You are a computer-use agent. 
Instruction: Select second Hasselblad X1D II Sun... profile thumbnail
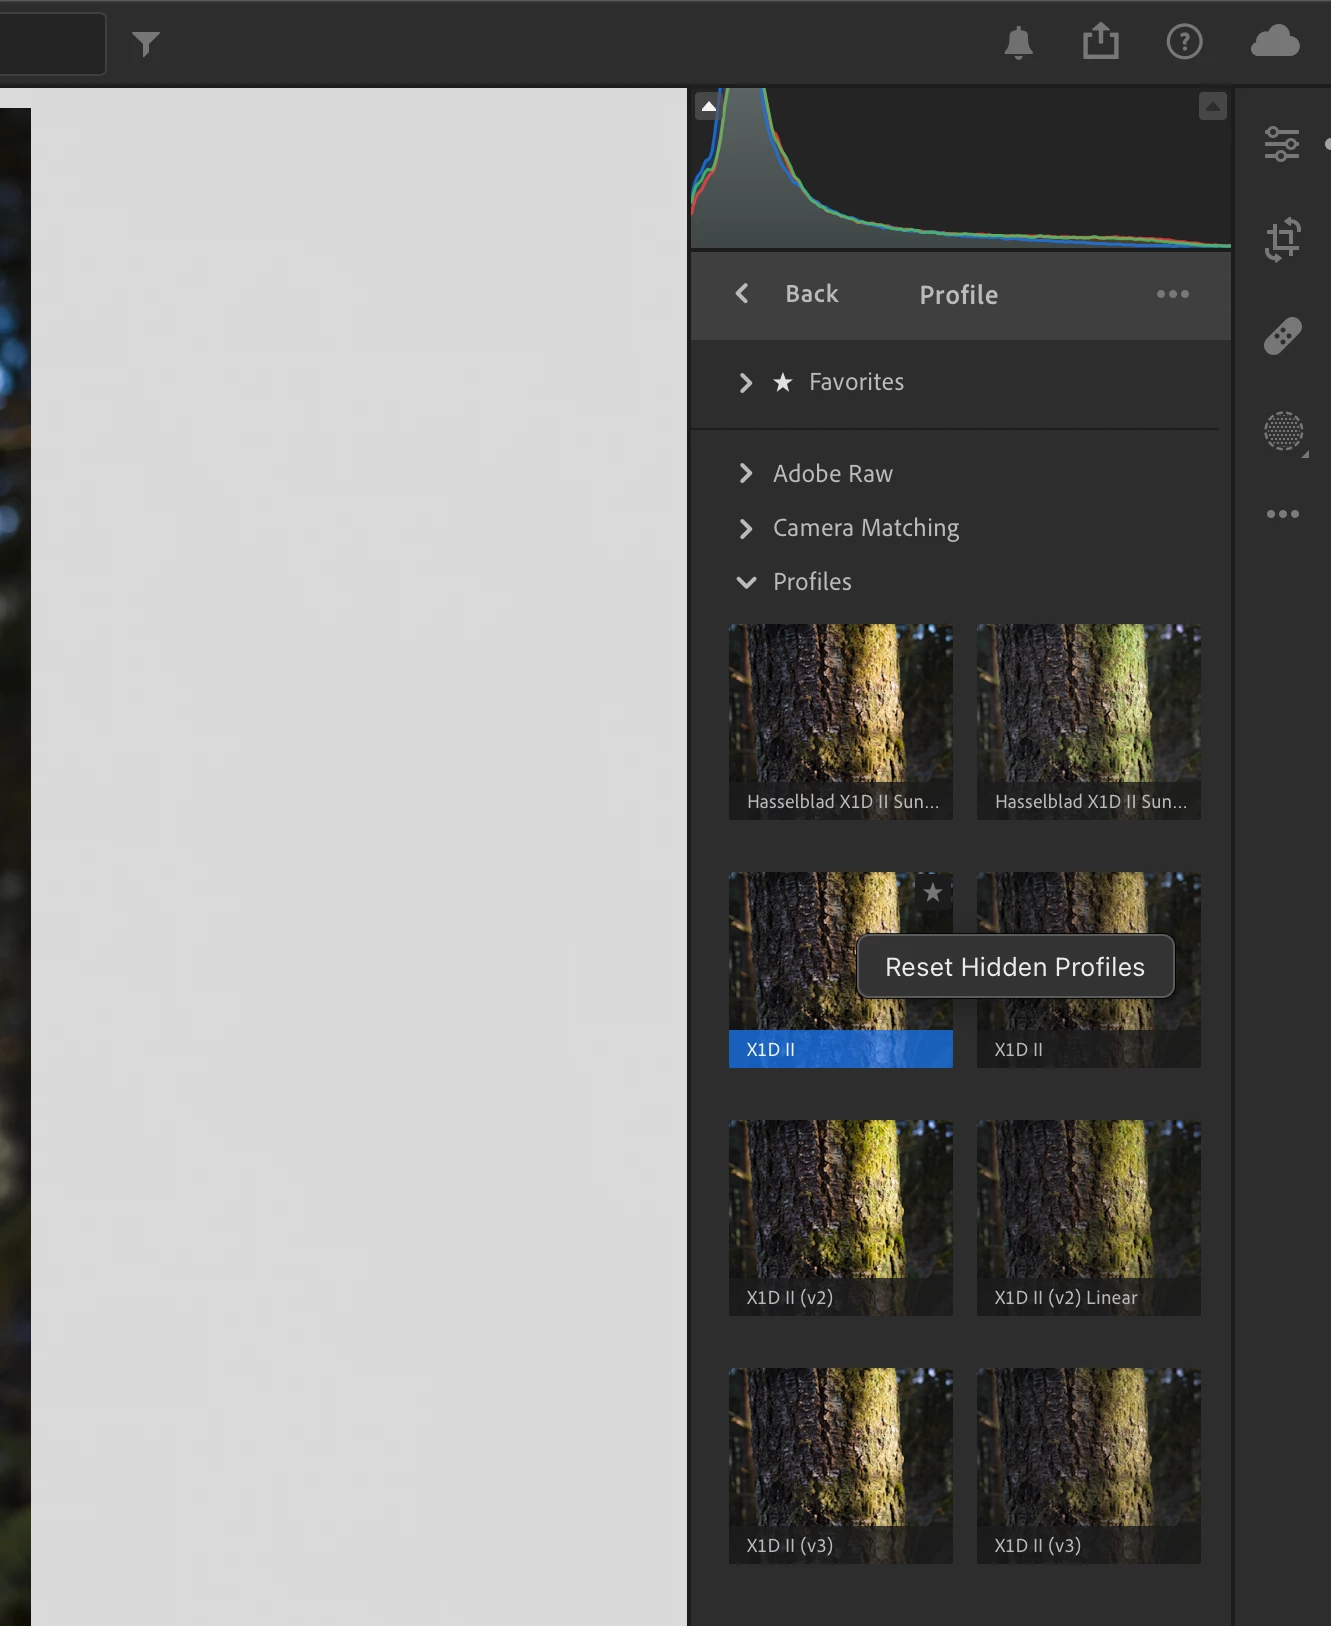coord(1089,722)
